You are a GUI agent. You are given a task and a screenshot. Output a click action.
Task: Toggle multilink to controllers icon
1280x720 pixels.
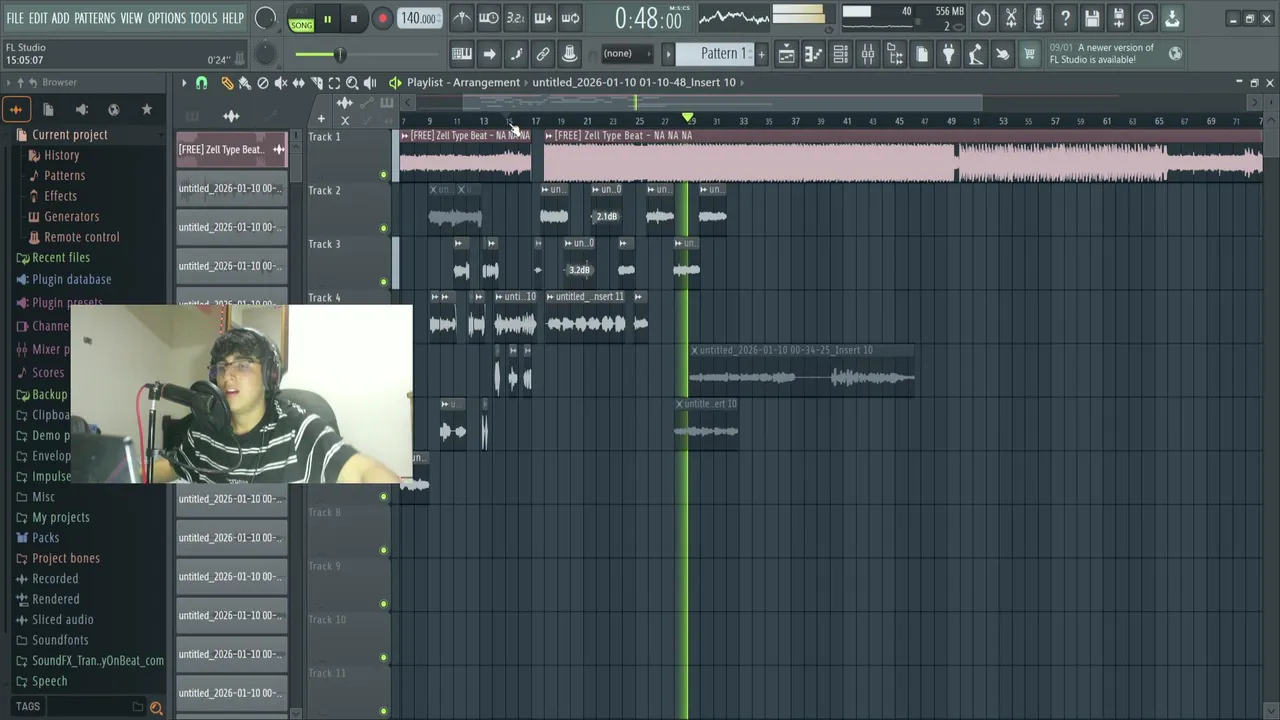[569, 54]
